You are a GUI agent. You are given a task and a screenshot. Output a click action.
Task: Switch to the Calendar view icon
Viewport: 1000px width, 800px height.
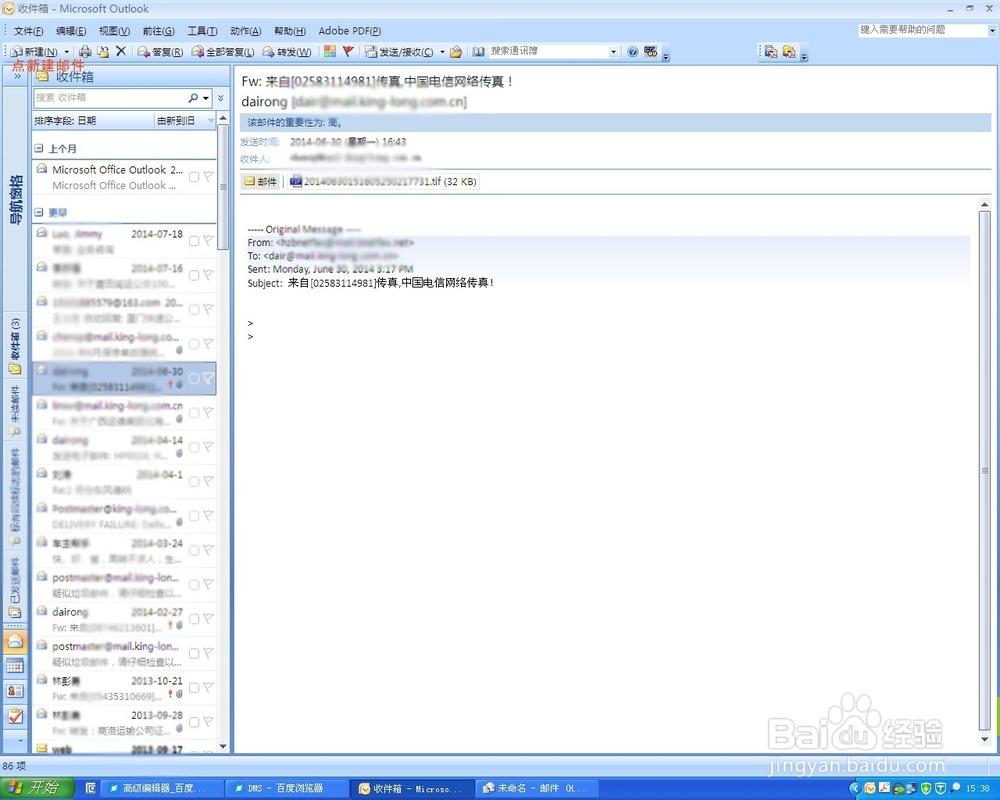point(15,667)
